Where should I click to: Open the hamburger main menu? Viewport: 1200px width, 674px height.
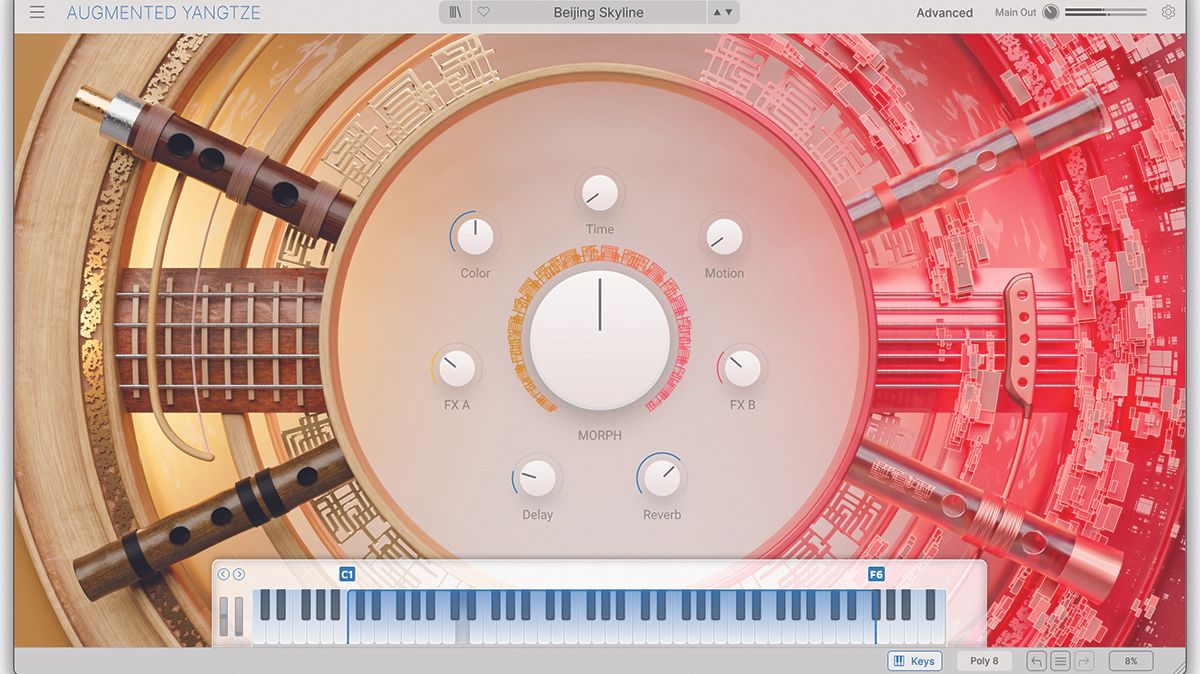tap(37, 13)
